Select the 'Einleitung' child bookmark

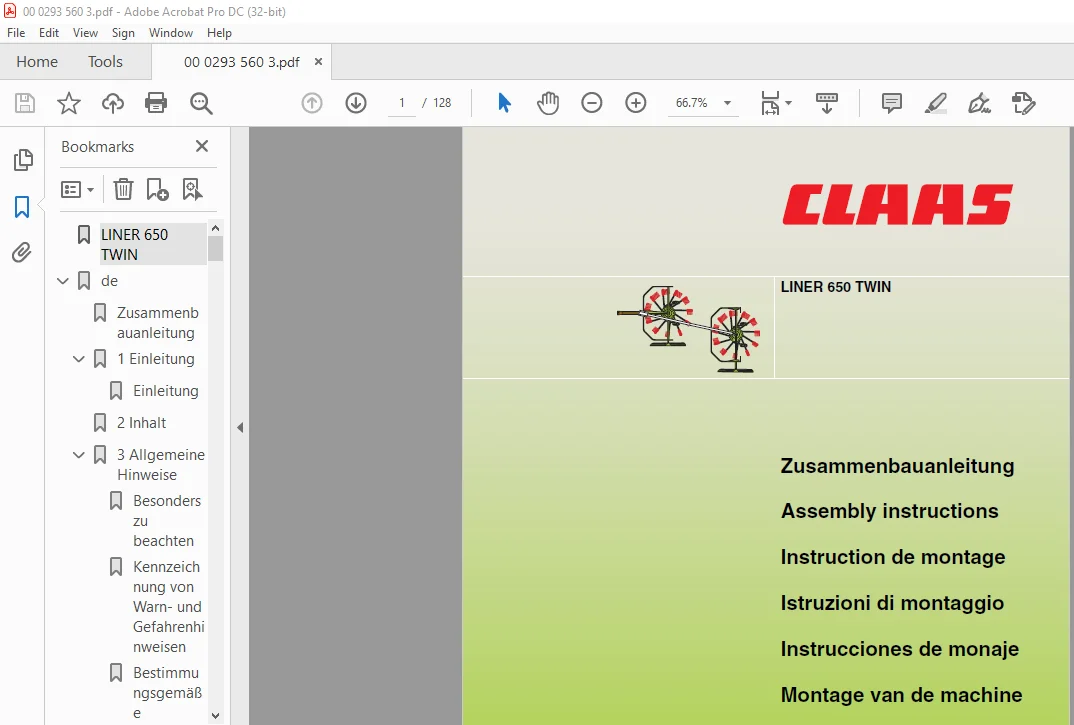tap(166, 391)
